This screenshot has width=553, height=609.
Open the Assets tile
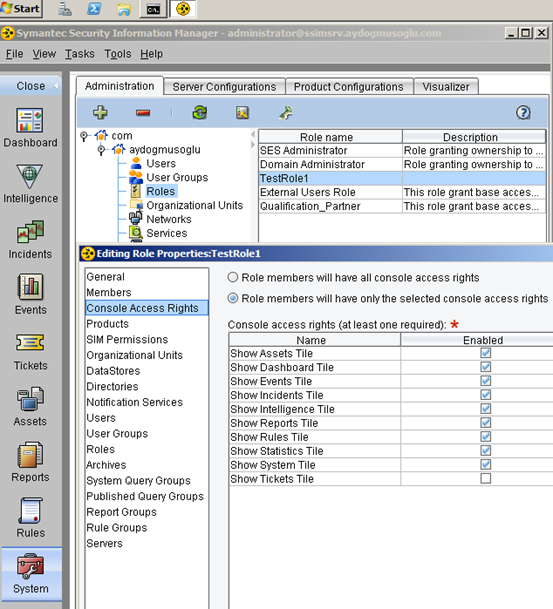(30, 407)
